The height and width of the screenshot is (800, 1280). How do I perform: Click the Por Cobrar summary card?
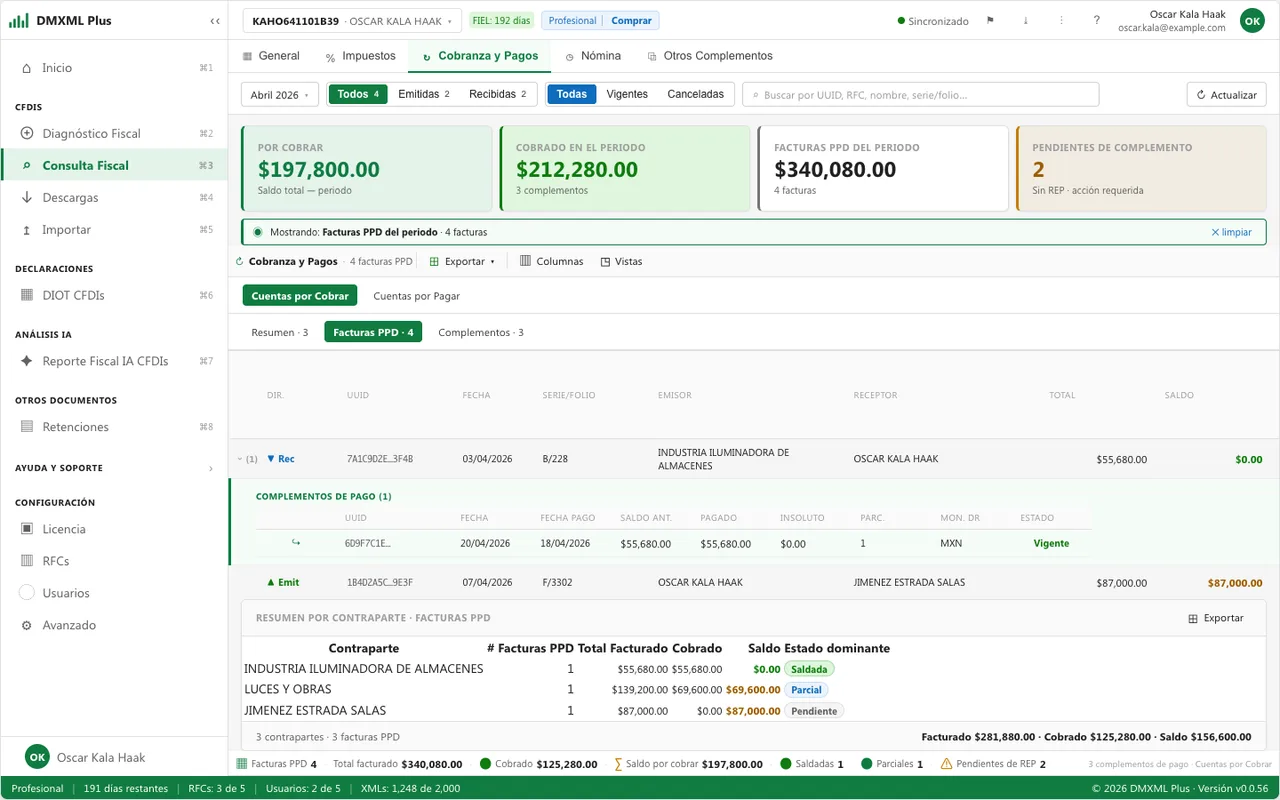click(x=366, y=168)
